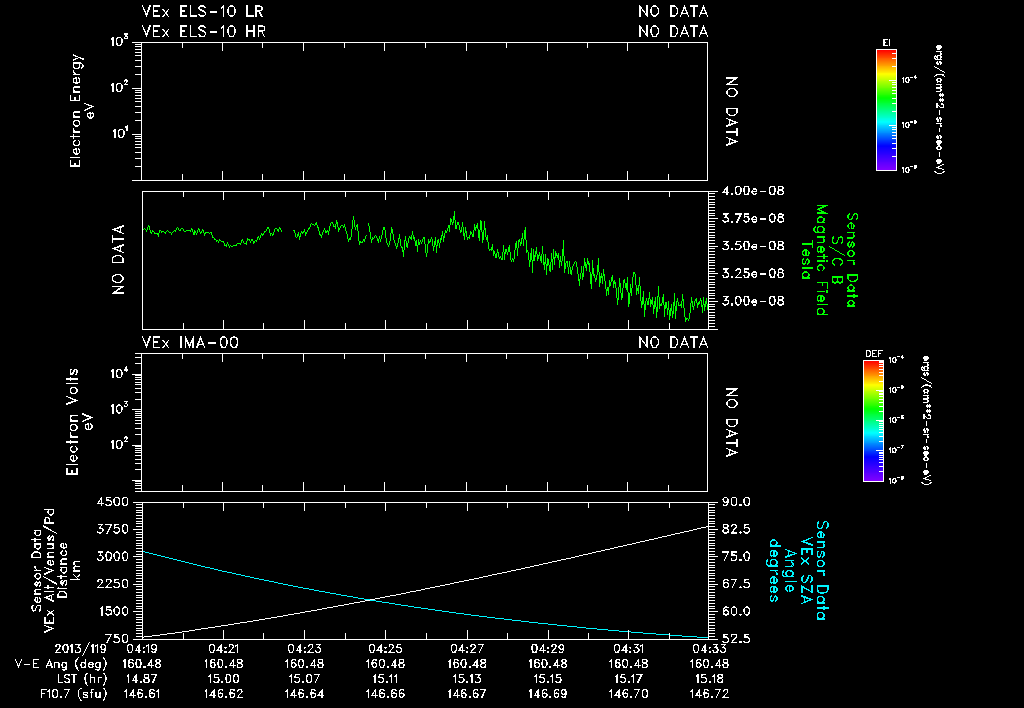The height and width of the screenshot is (708, 1024).
Task: Click the EI color scale bar
Action: click(x=886, y=110)
